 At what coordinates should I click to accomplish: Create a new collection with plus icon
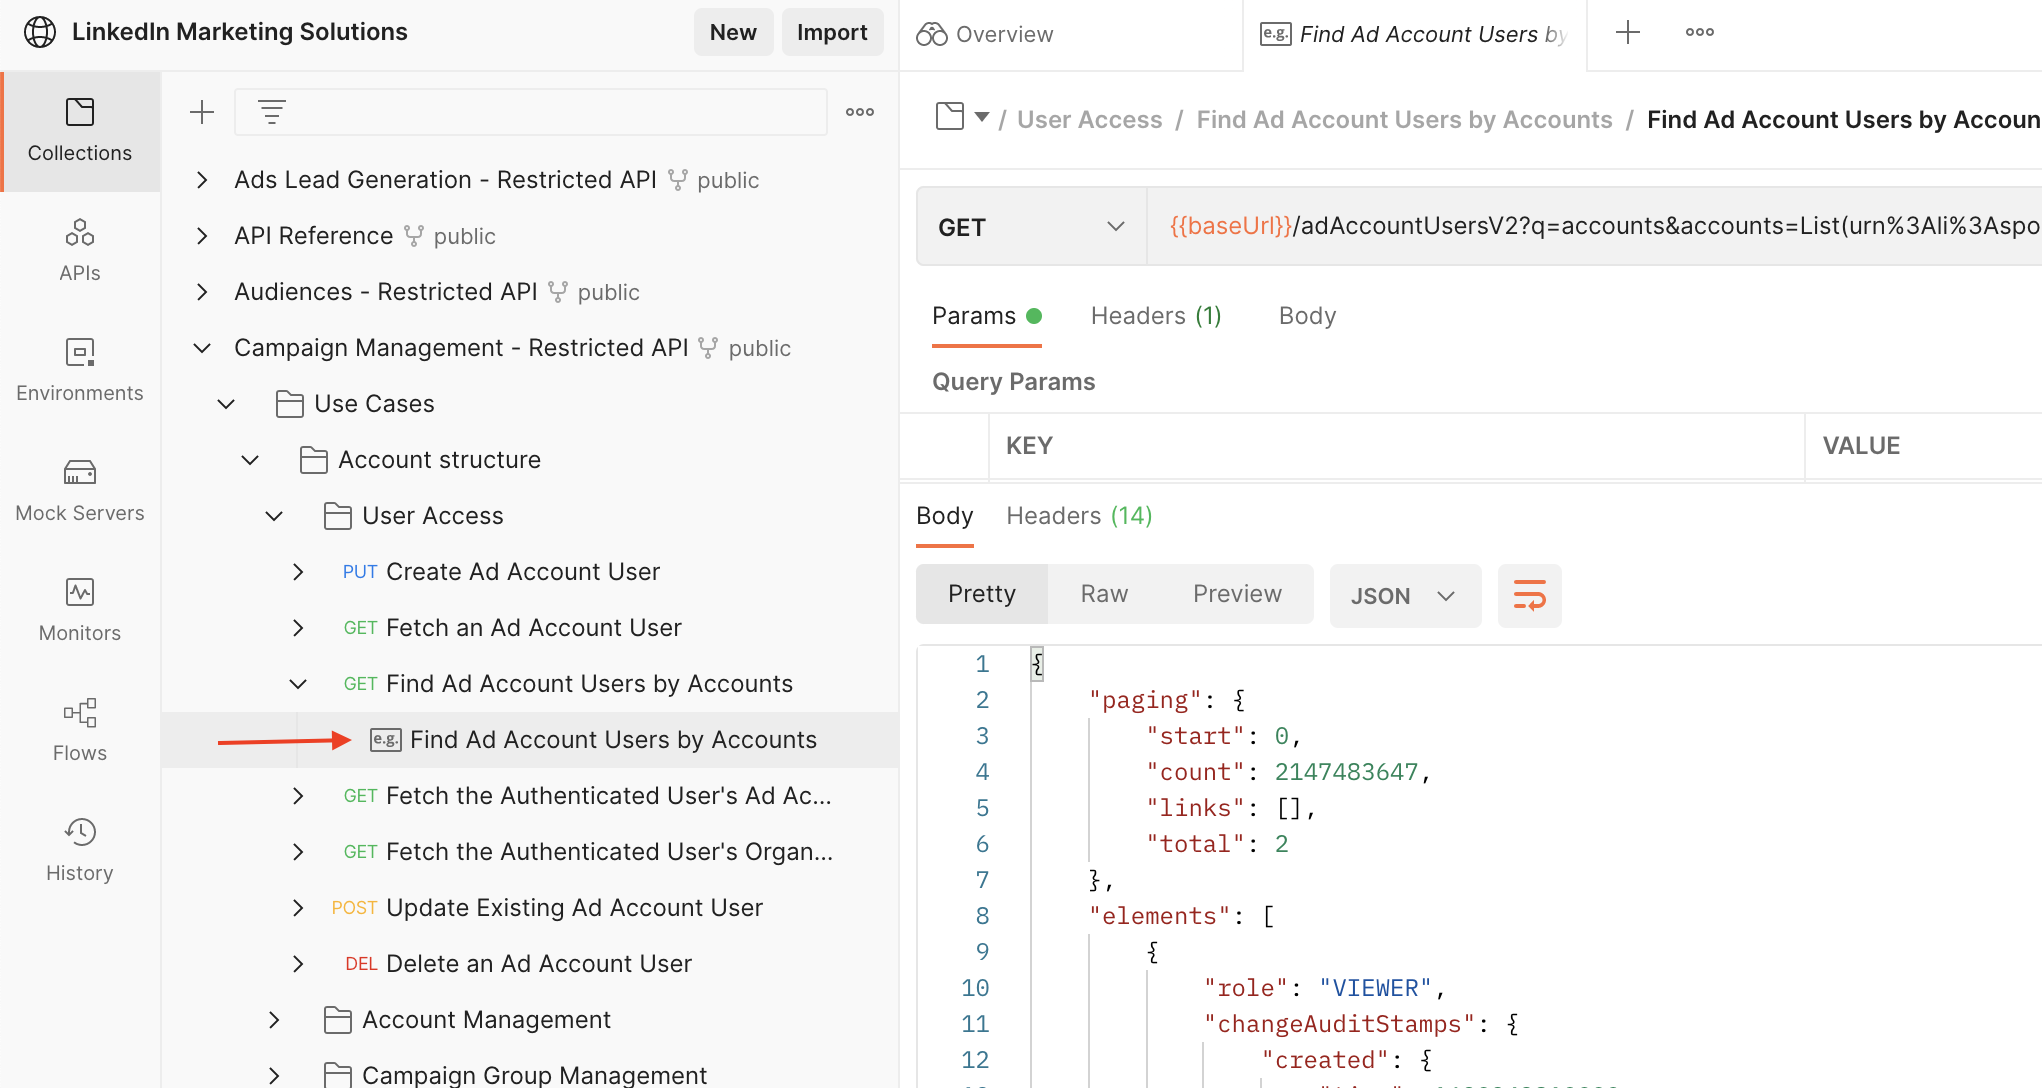tap(202, 112)
